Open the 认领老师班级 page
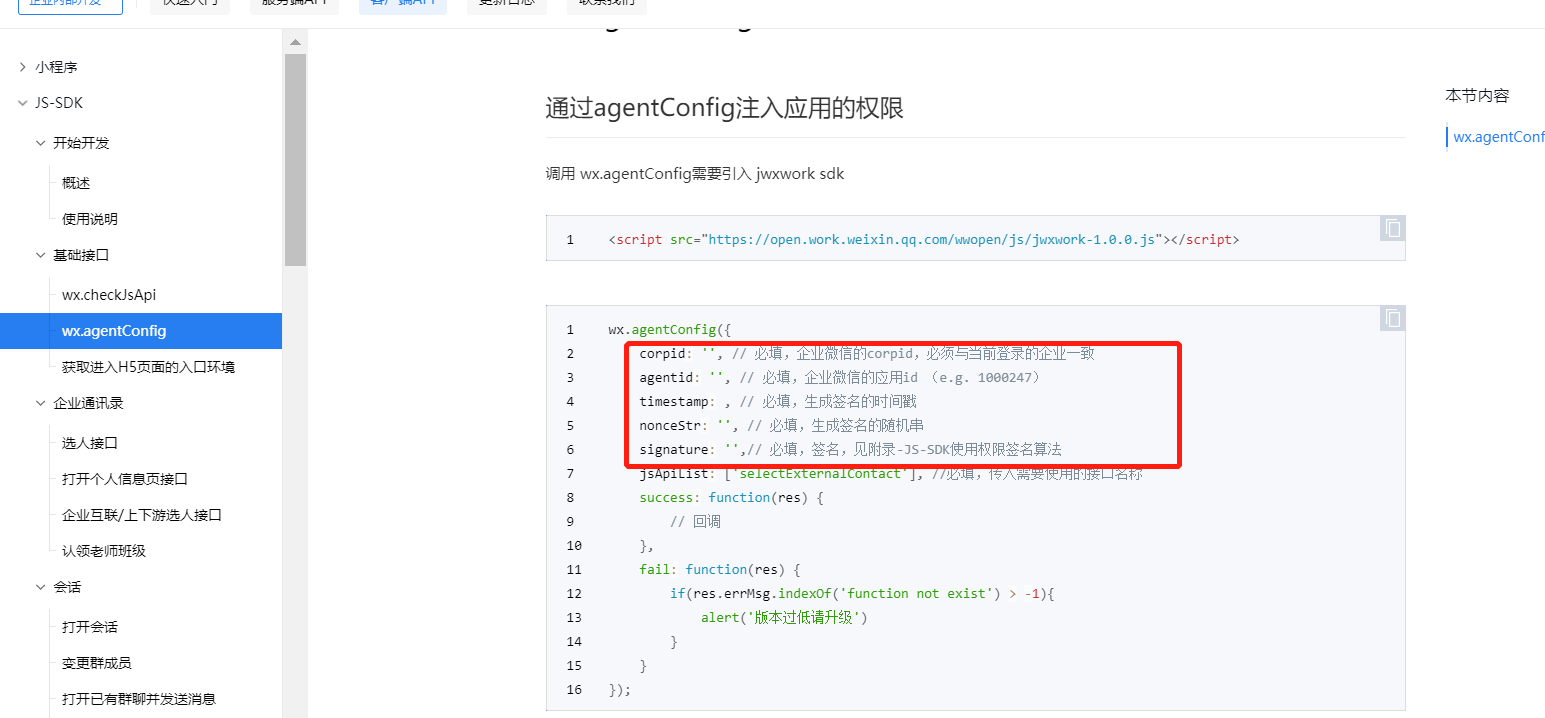1545x718 pixels. click(104, 551)
